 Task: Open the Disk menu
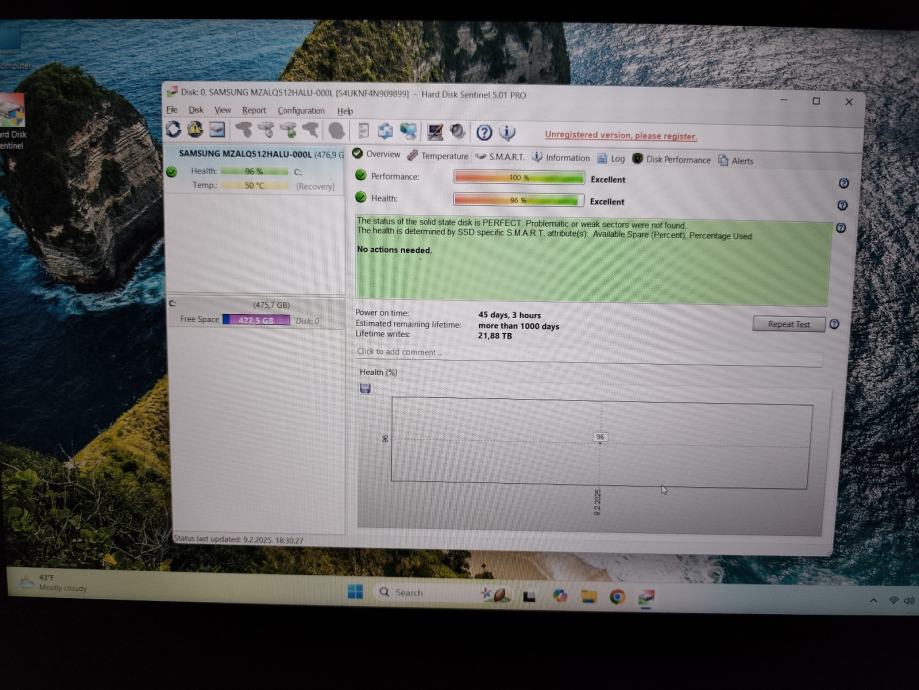pos(196,110)
